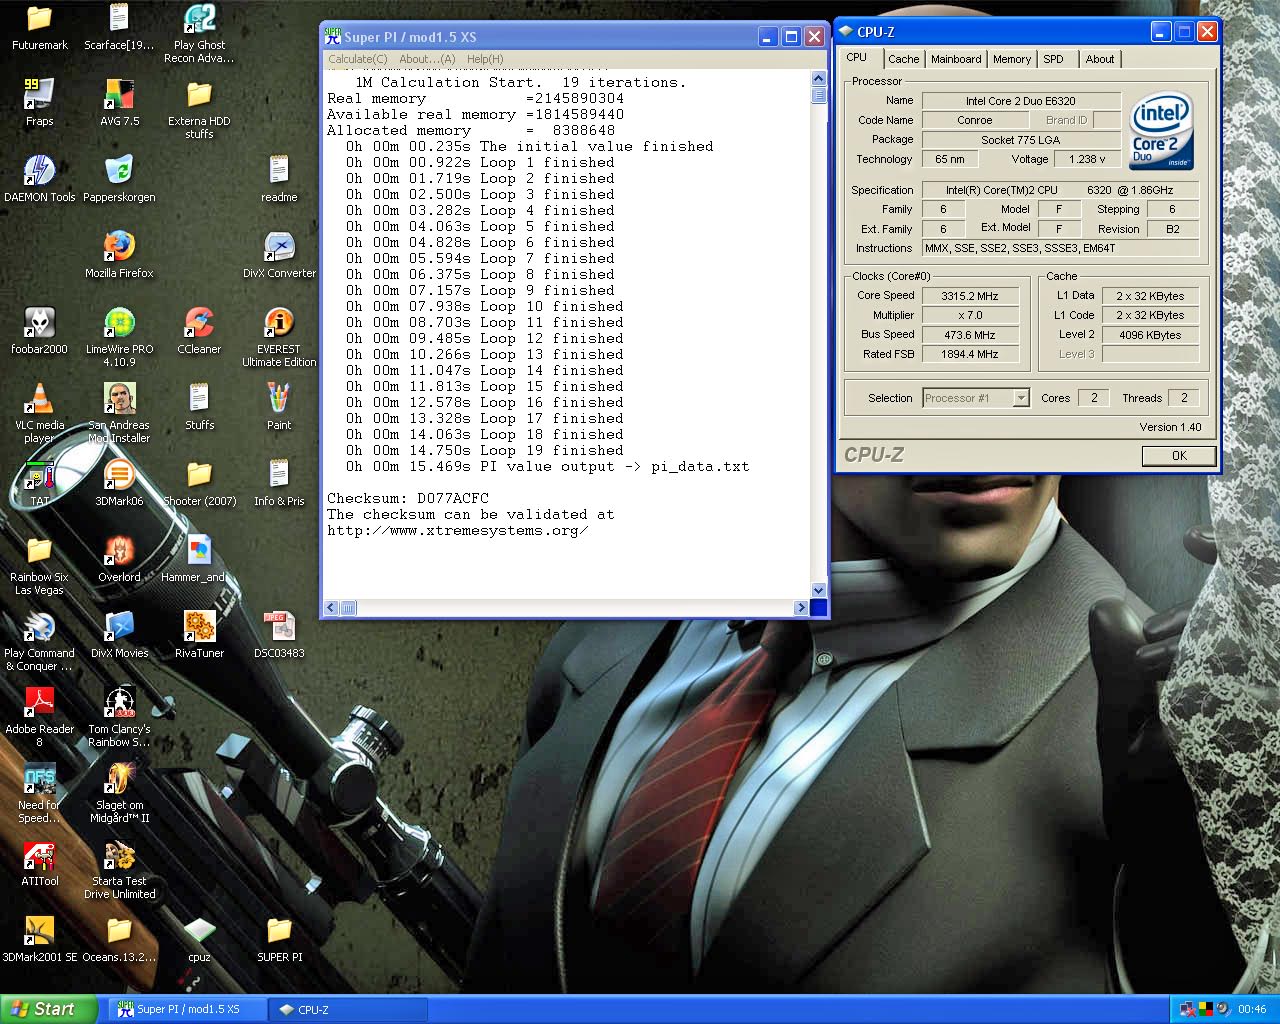Launch VLC media player icon

coord(39,399)
